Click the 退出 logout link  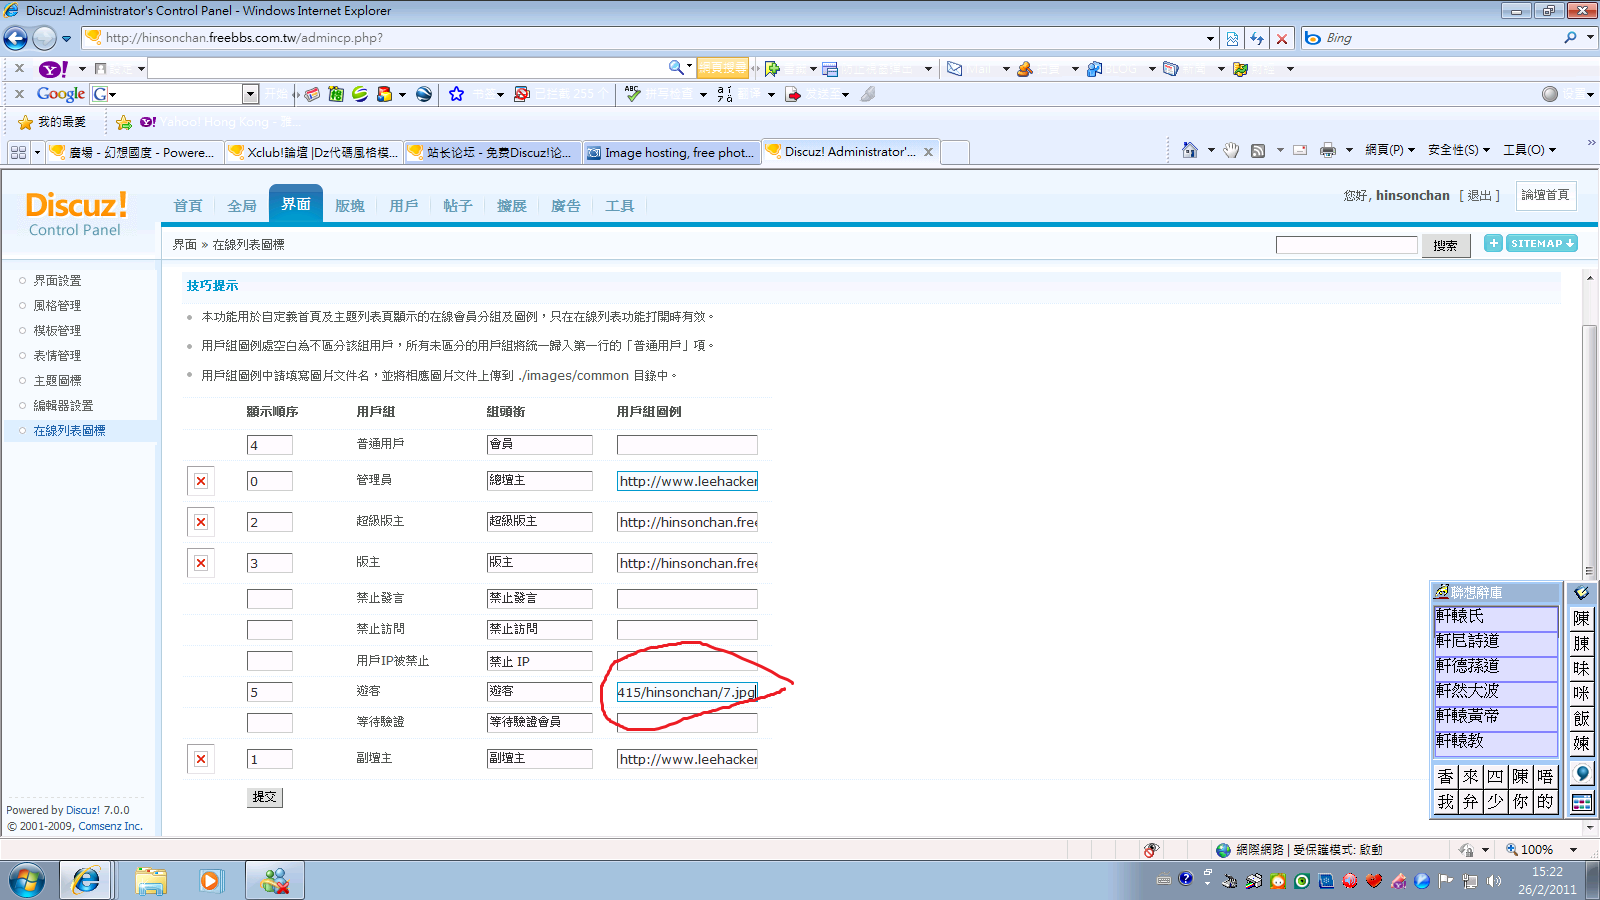[x=1479, y=196]
